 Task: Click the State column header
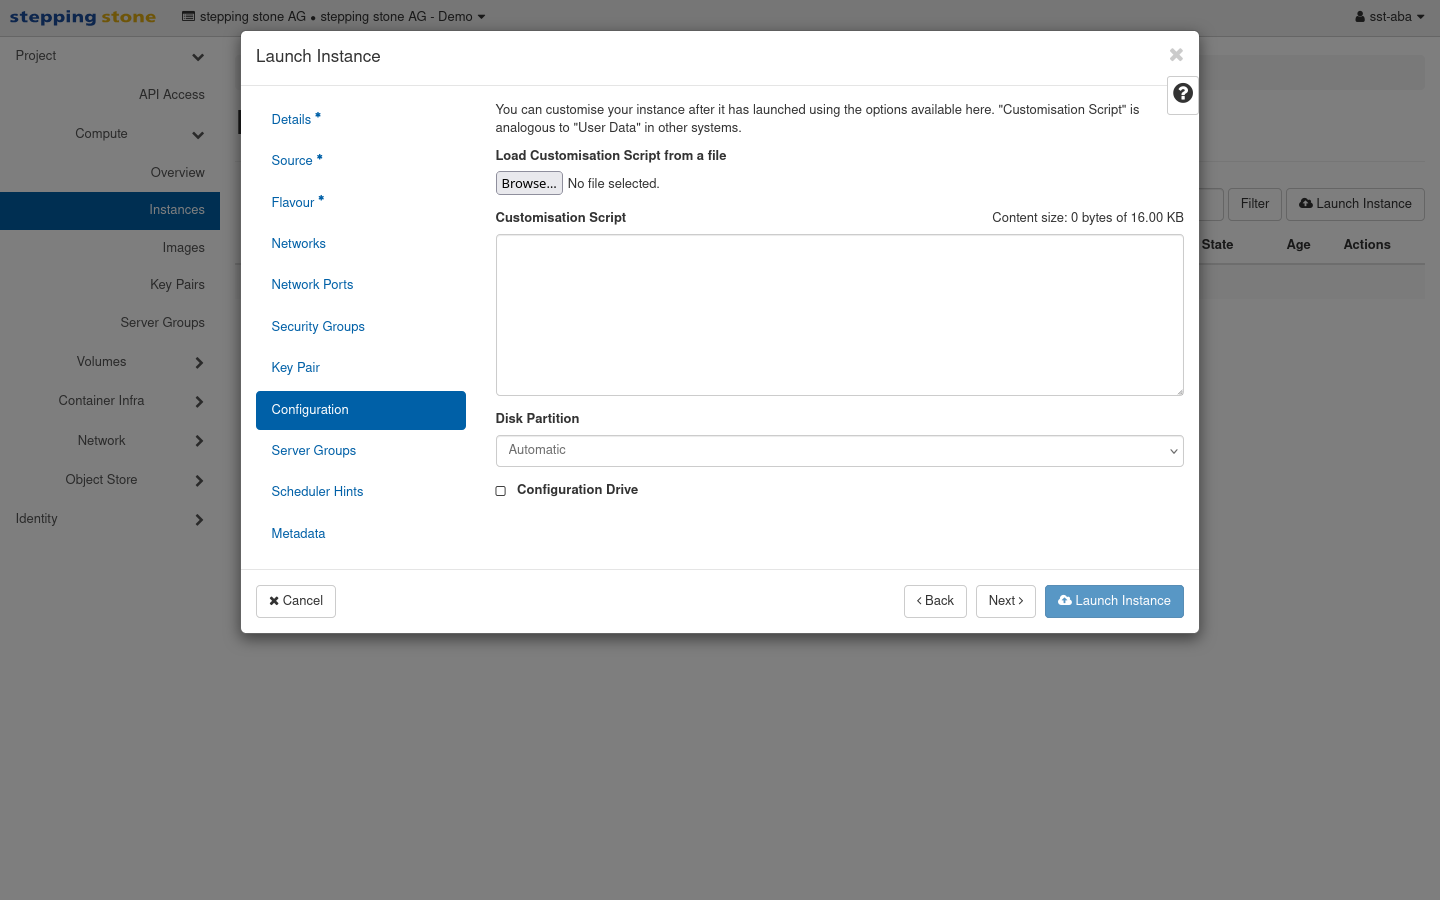click(x=1217, y=244)
